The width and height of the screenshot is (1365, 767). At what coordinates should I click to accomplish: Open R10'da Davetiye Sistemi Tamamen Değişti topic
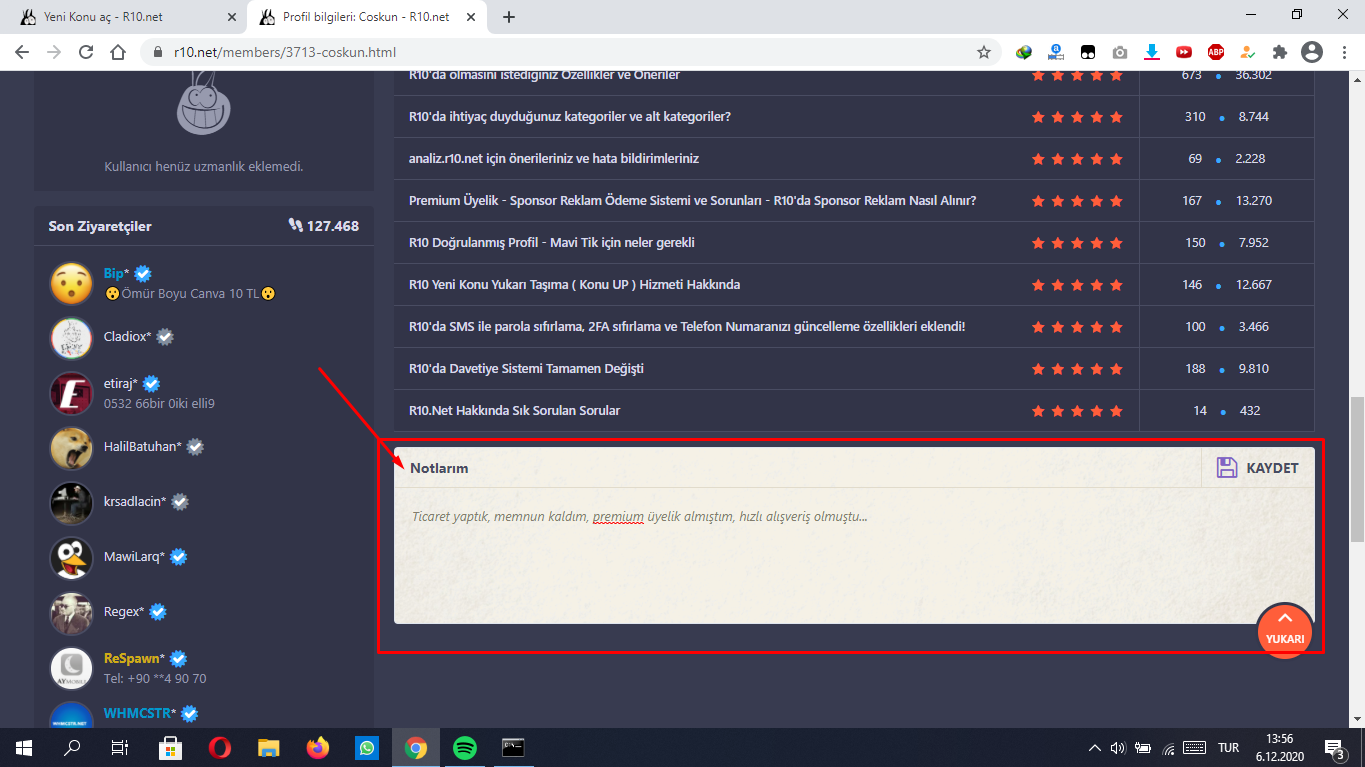[526, 369]
